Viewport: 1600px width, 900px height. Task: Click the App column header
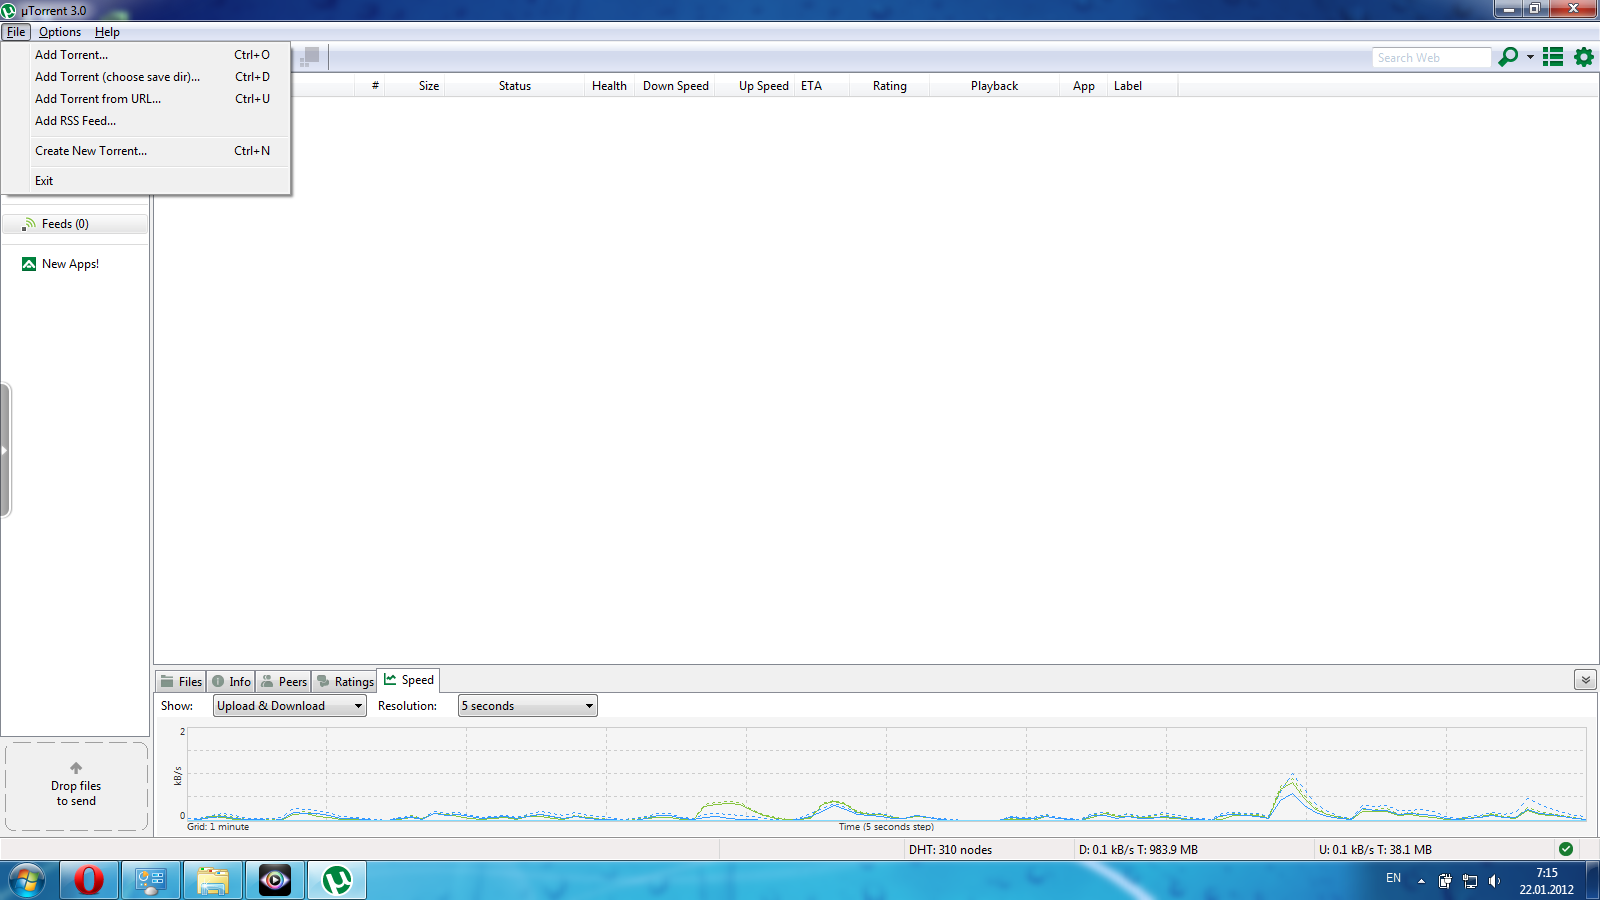(1084, 86)
